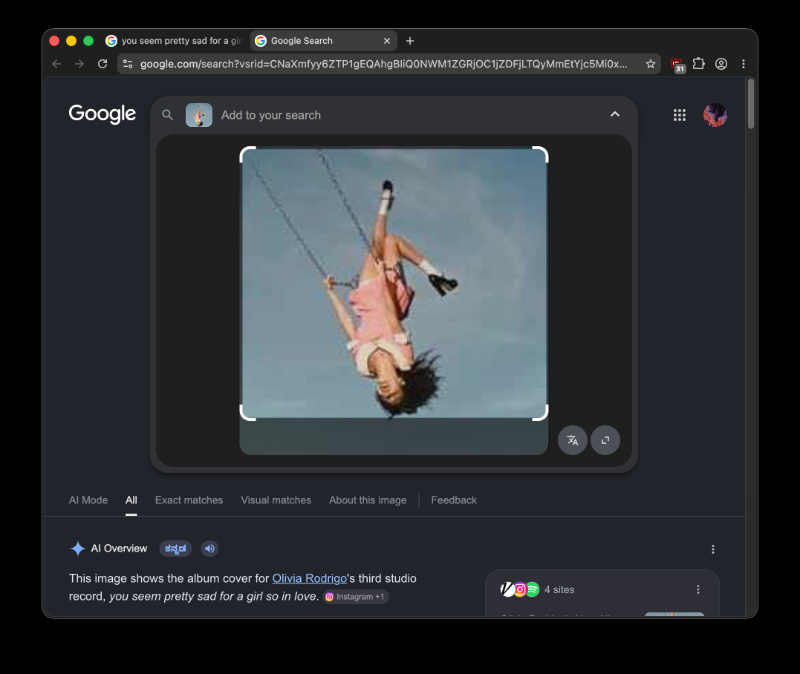Open the Extensions puzzle icon
The image size is (800, 674).
click(698, 64)
